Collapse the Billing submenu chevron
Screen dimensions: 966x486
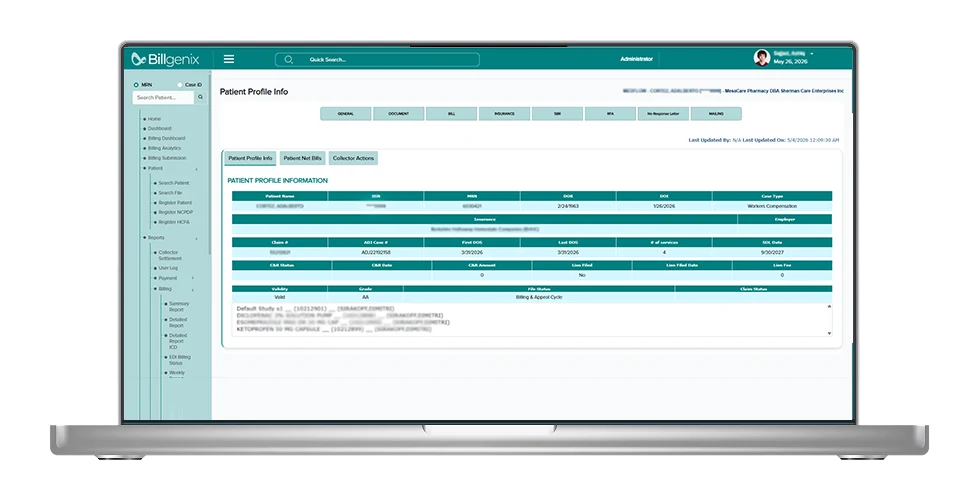click(192, 290)
